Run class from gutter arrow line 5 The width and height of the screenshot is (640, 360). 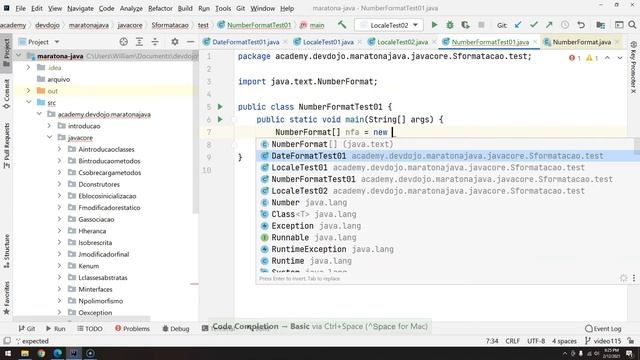tap(220, 107)
